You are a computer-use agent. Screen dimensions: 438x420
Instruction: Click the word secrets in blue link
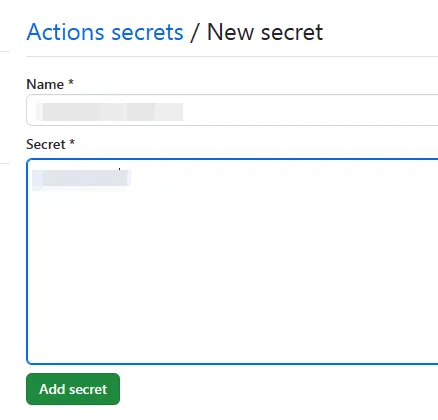[147, 33]
